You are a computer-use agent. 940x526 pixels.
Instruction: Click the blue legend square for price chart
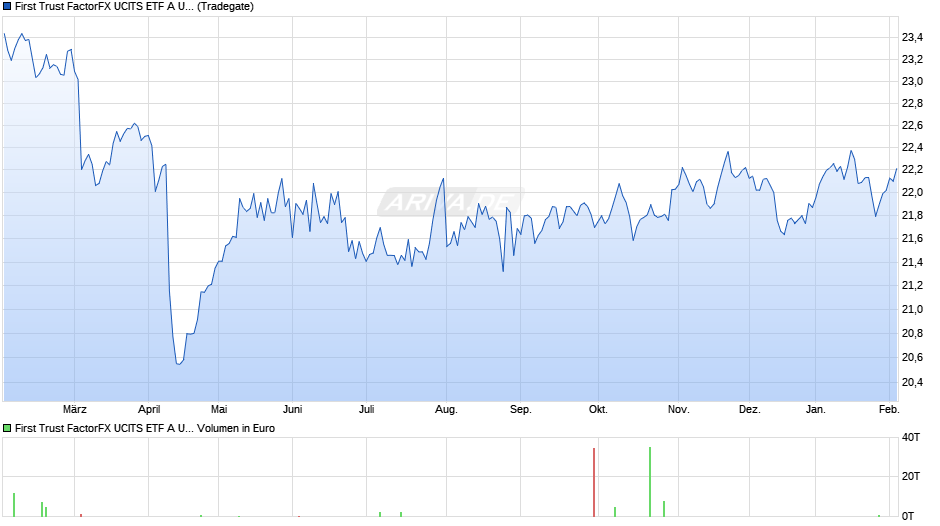pyautogui.click(x=7, y=7)
